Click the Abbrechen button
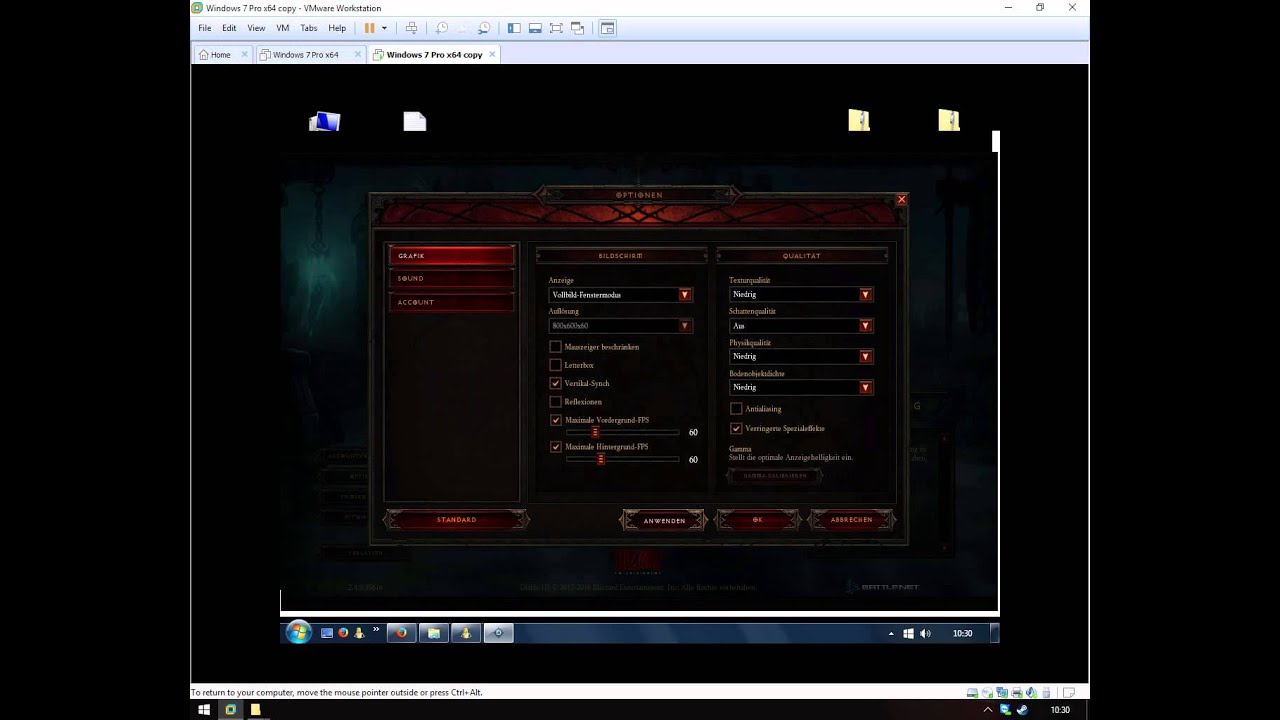The image size is (1280, 720). [x=851, y=520]
